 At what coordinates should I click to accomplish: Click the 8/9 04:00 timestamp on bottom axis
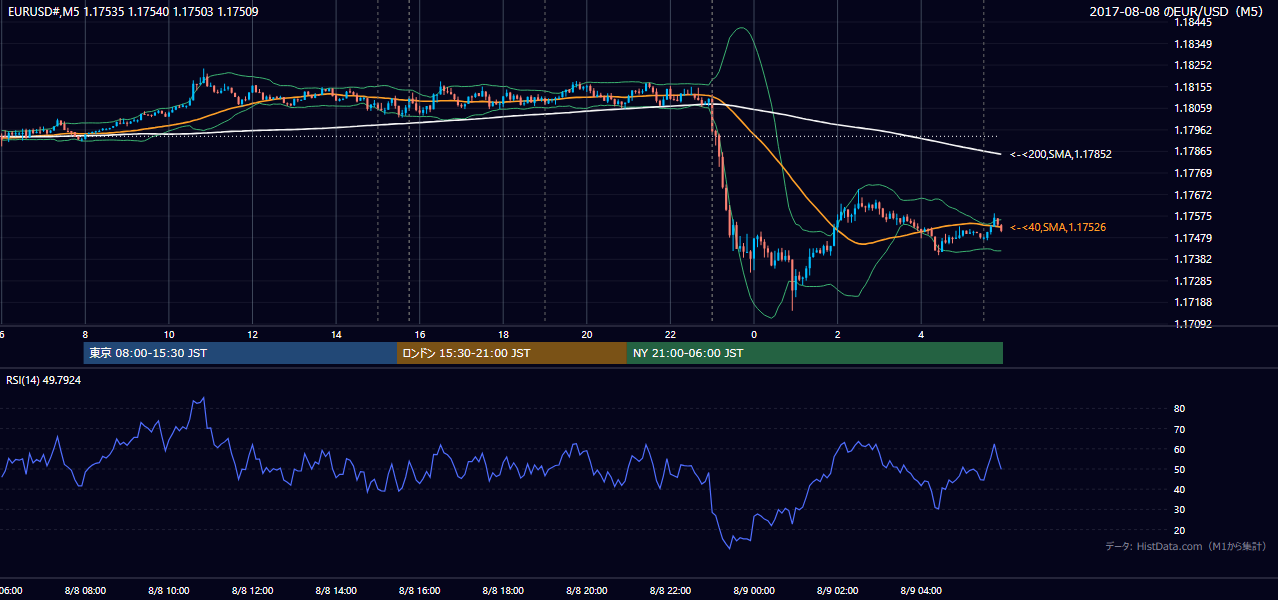921,591
